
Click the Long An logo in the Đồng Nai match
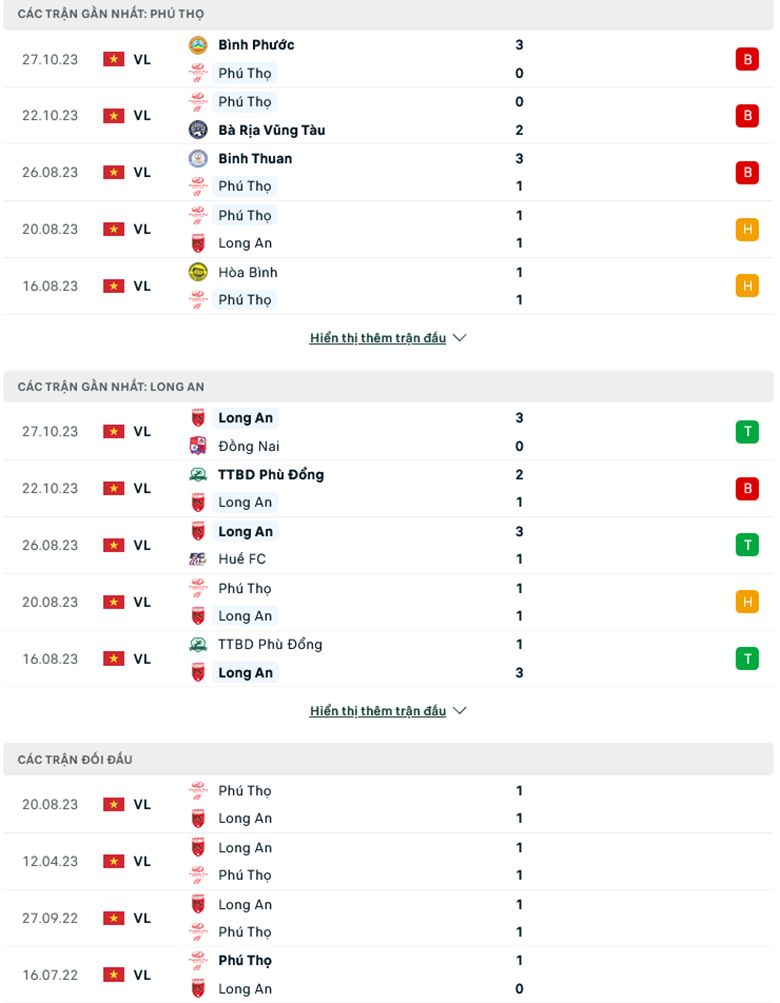197,418
